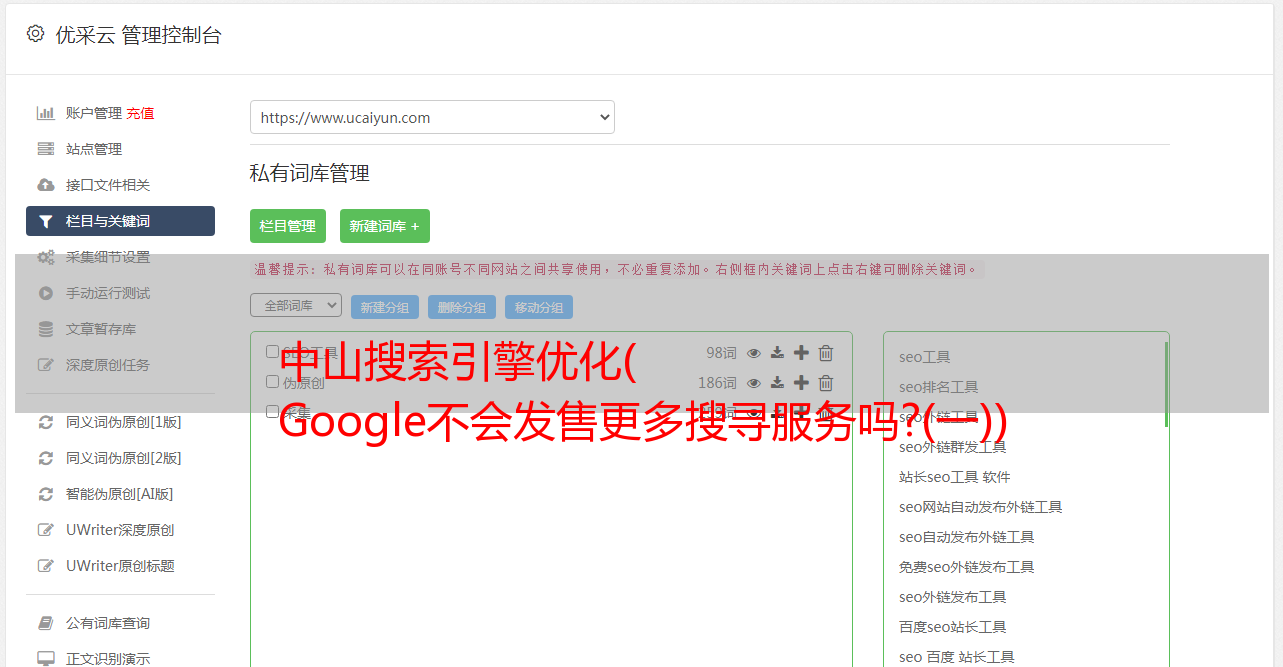Click the book icon for 公有词库查询
This screenshot has height=667, width=1283.
(46, 623)
